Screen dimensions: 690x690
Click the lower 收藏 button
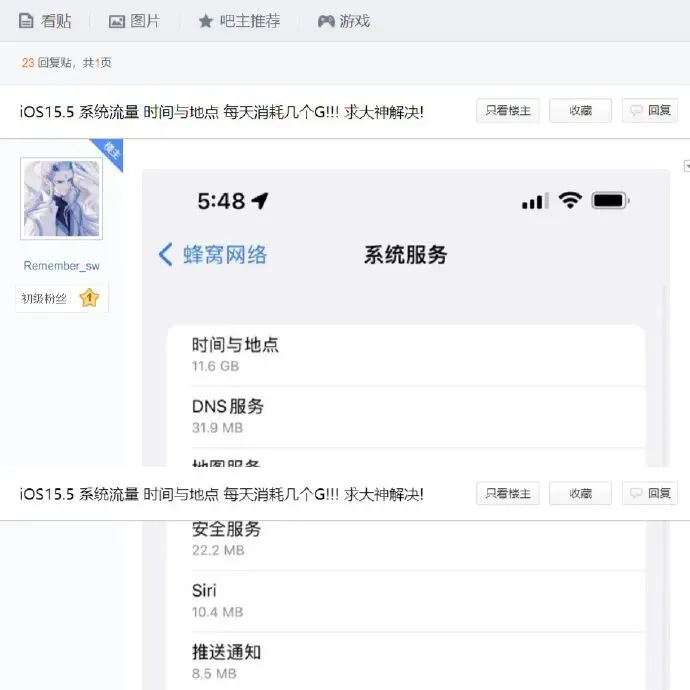580,493
